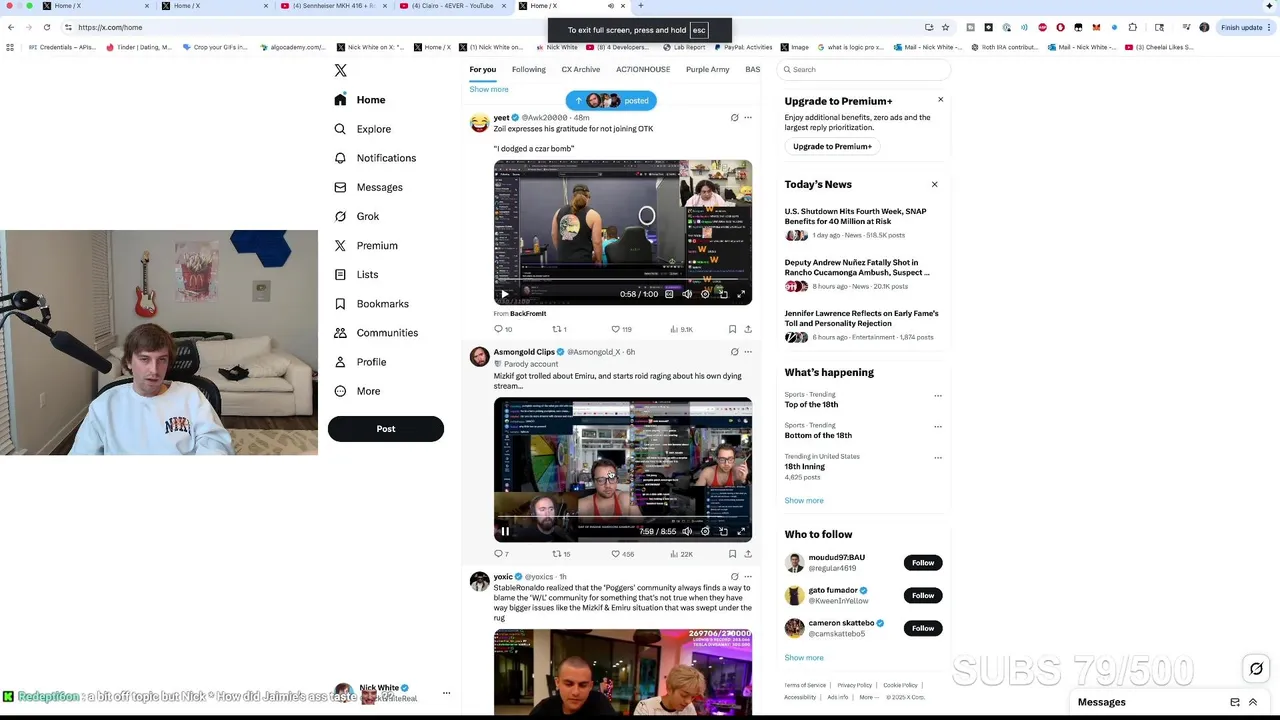The width and height of the screenshot is (1280, 720).
Task: Click the new posts 'posted' pill
Action: click(611, 100)
